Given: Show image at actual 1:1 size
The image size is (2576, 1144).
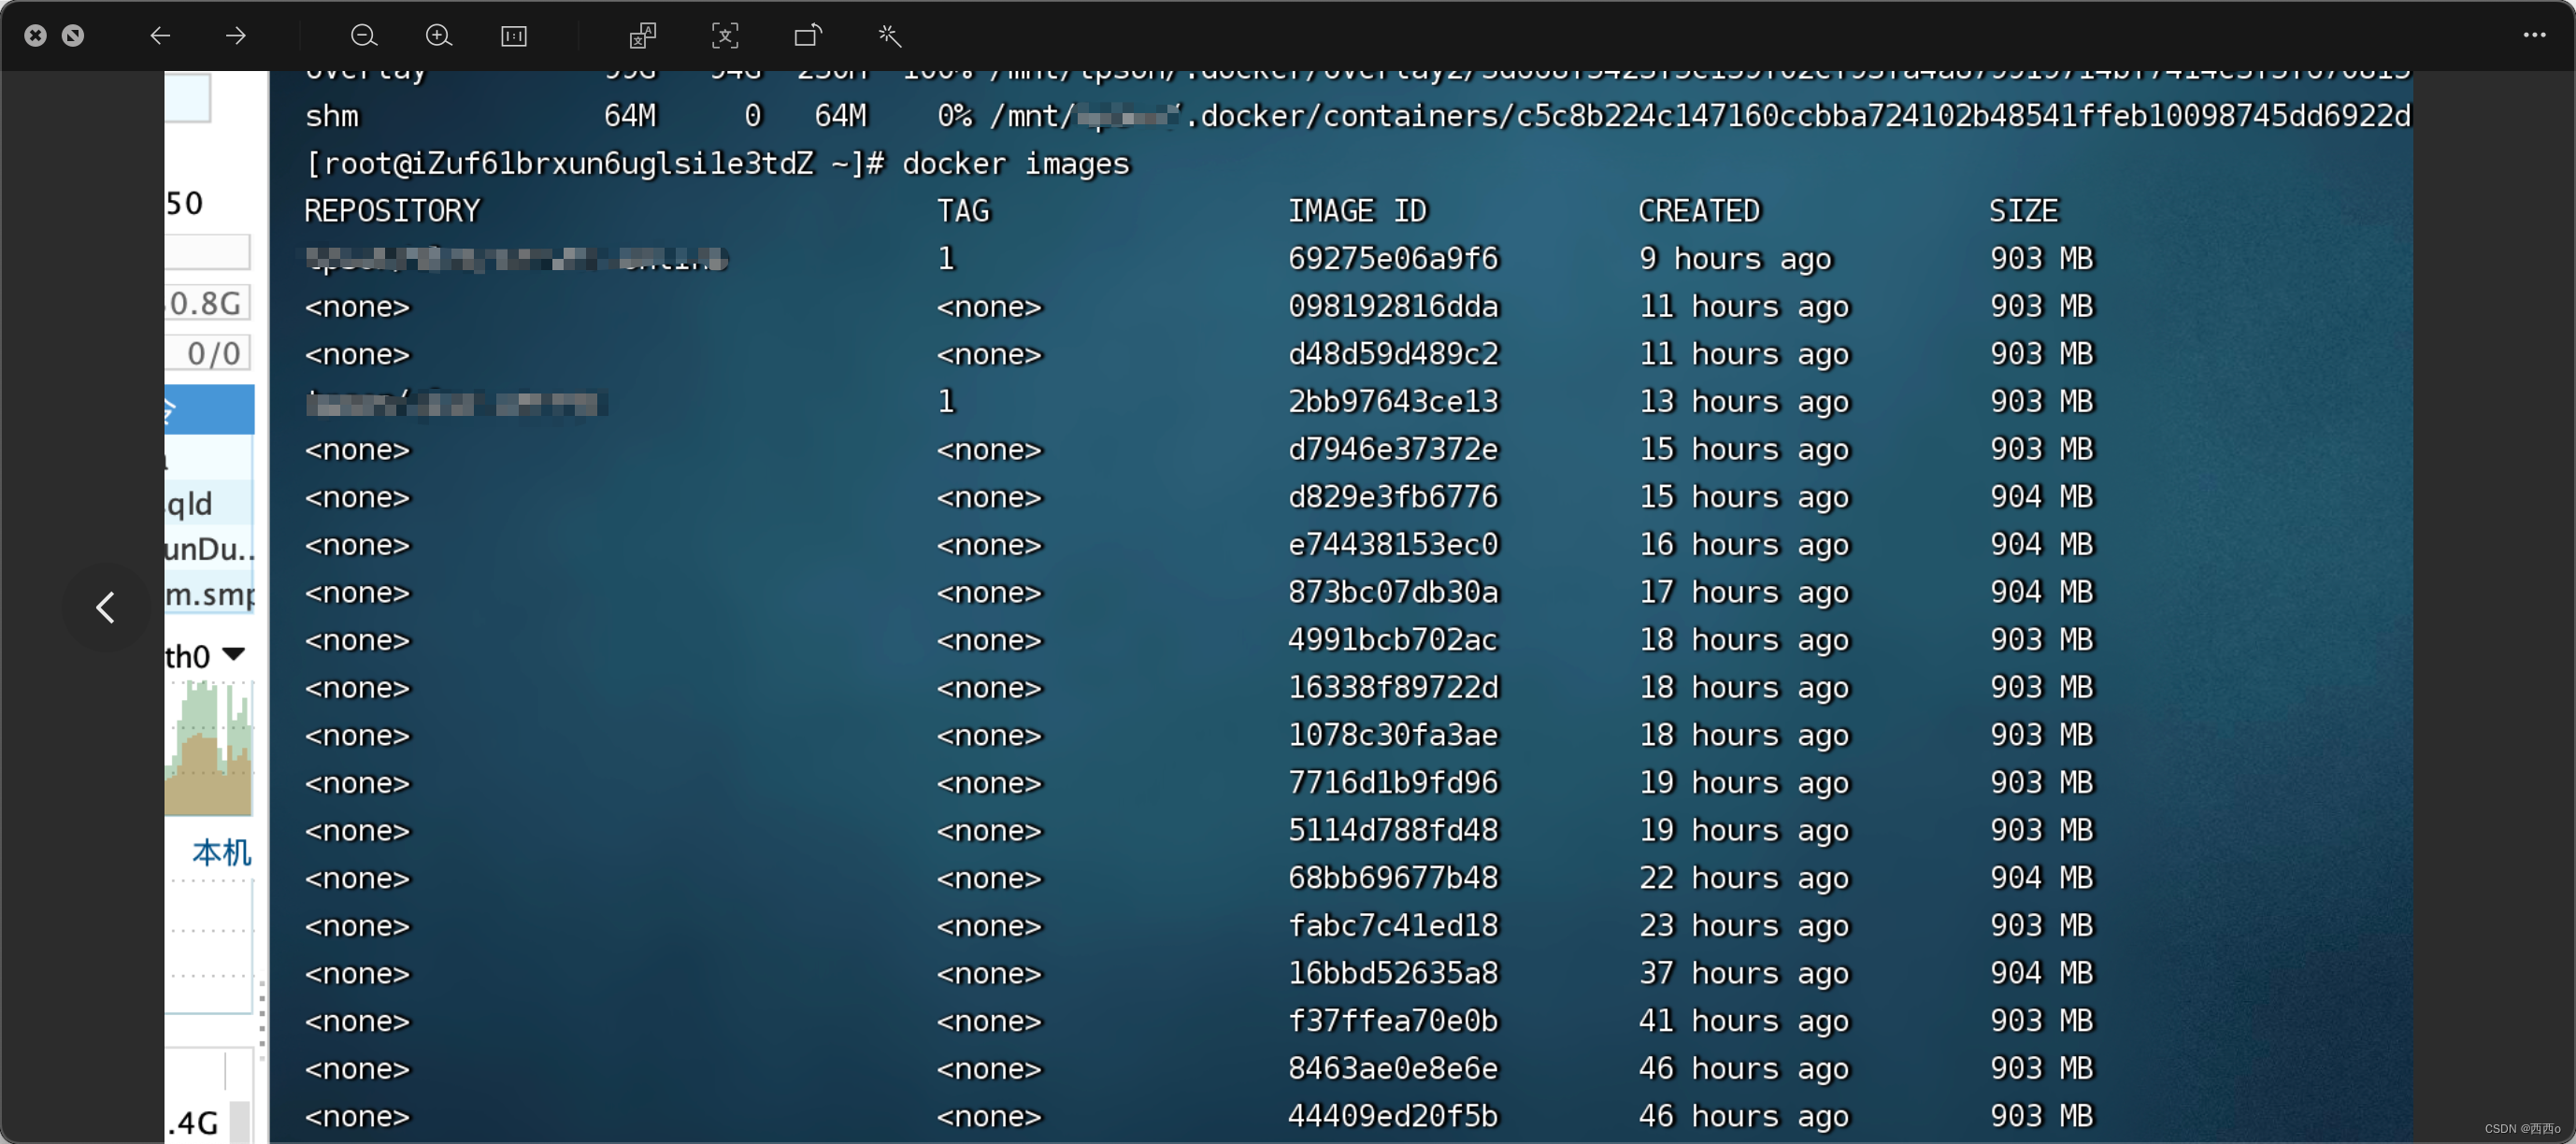Looking at the screenshot, I should [513, 36].
